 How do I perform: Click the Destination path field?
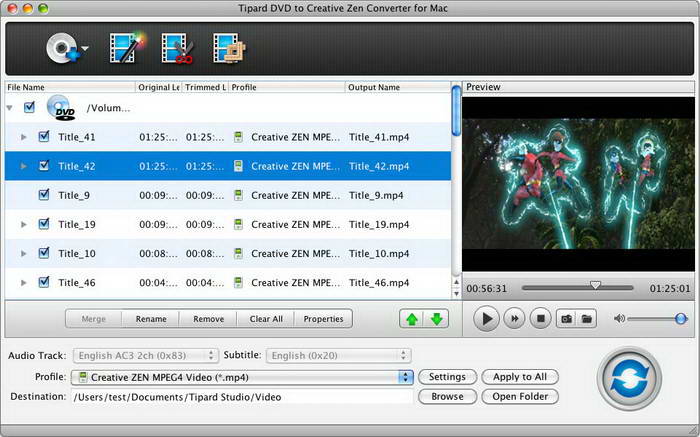coord(242,397)
